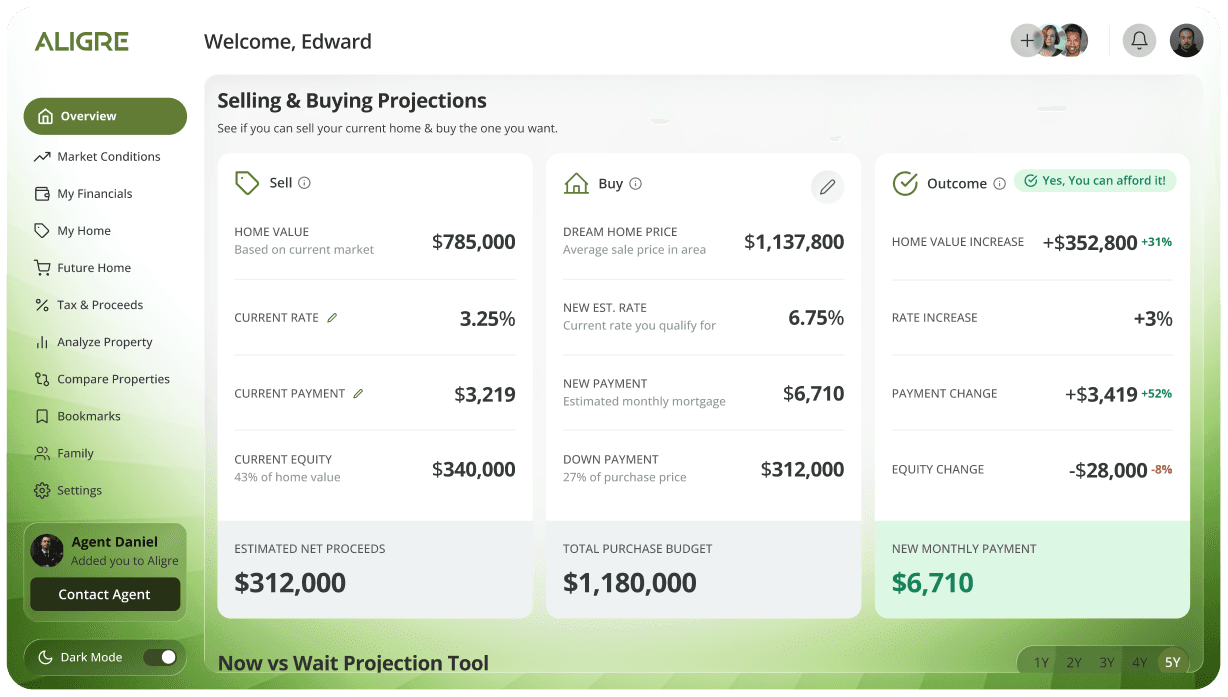Click the $785,000 home value
This screenshot has width=1228, height=697.
(x=474, y=242)
